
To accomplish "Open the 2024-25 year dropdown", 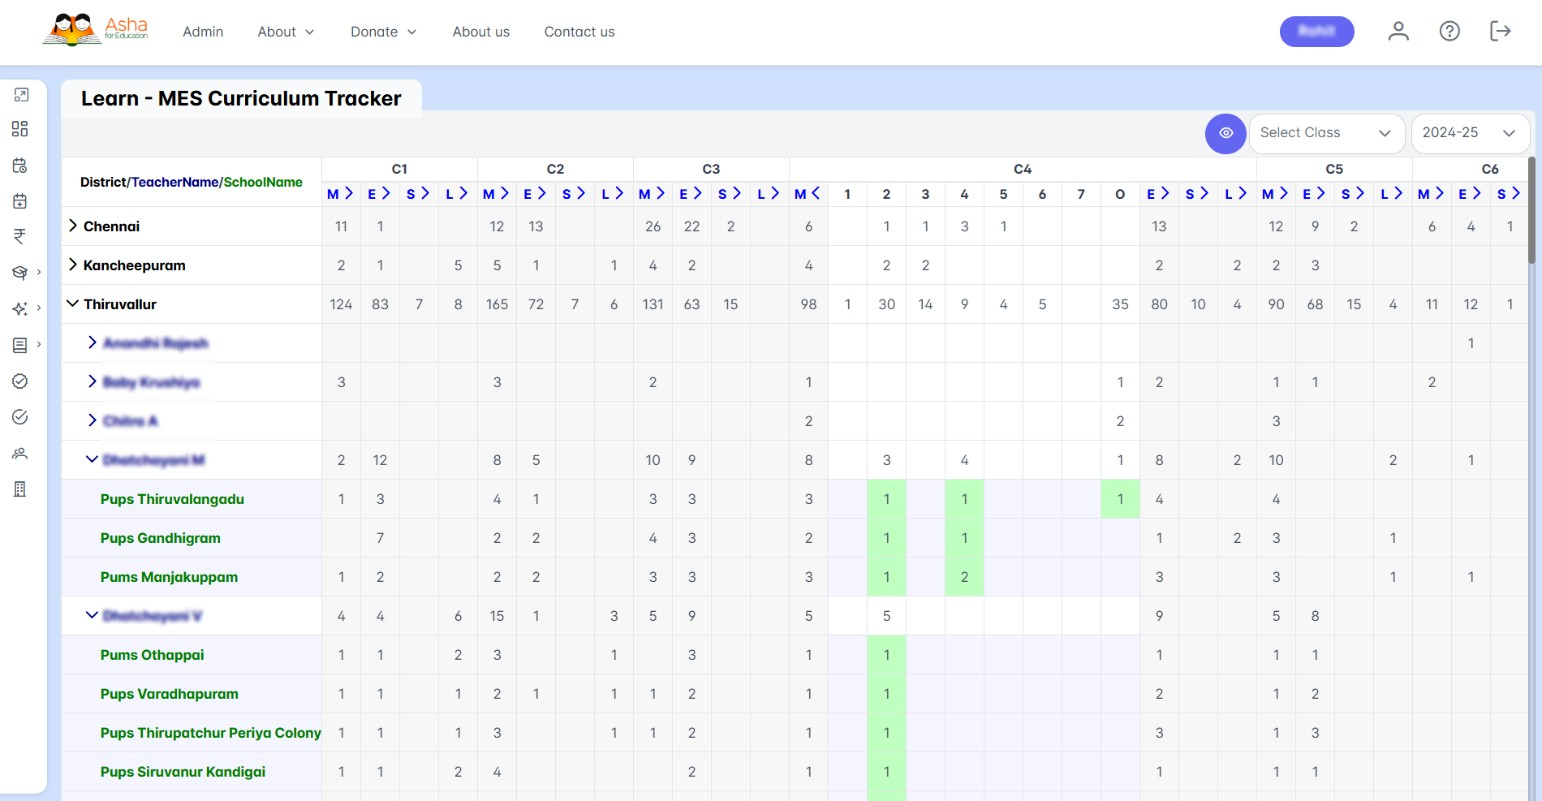I will 1468,133.
